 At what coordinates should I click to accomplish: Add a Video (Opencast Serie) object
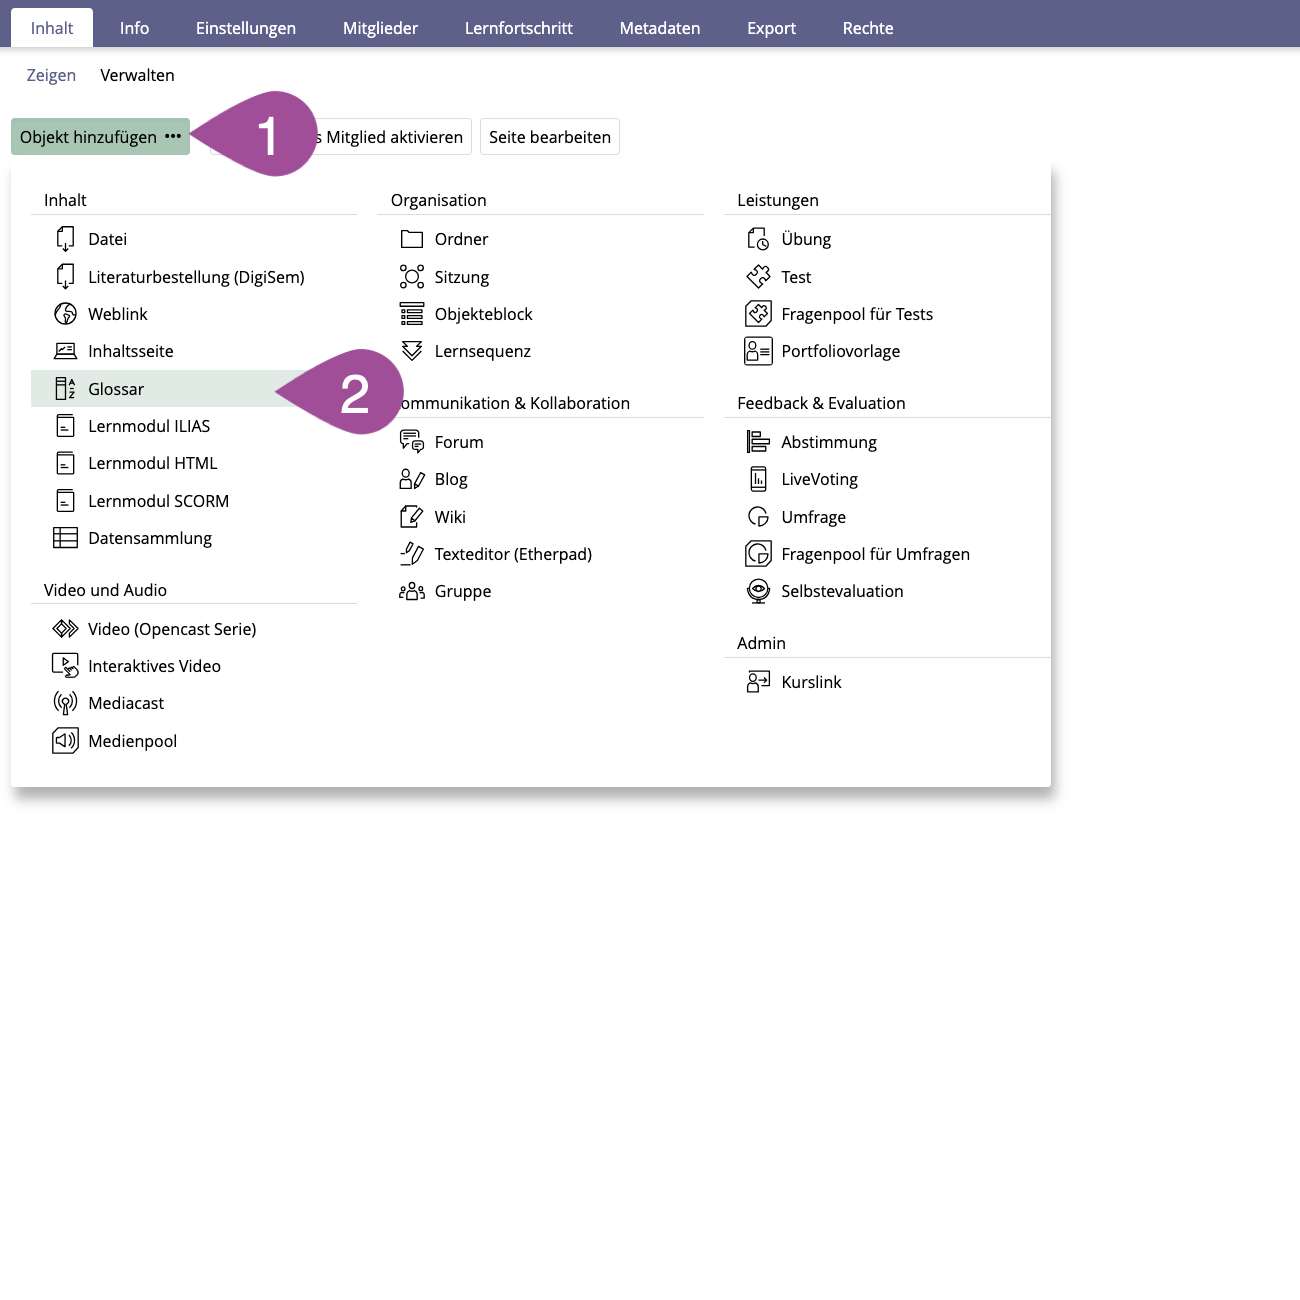[172, 629]
